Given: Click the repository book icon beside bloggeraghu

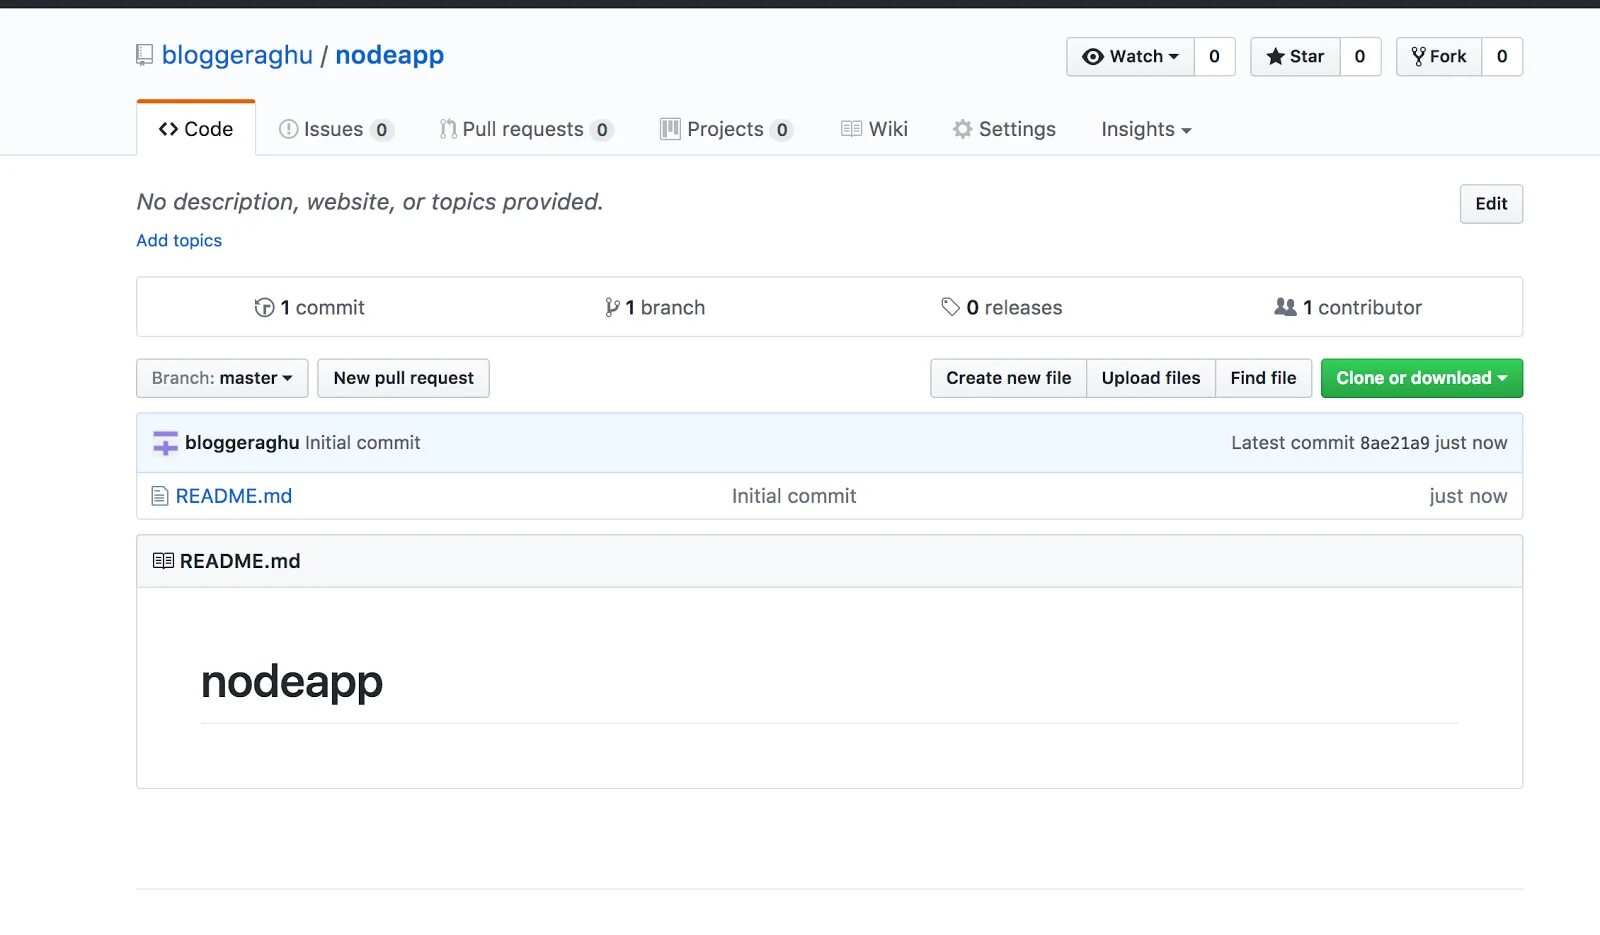Looking at the screenshot, I should click(145, 55).
